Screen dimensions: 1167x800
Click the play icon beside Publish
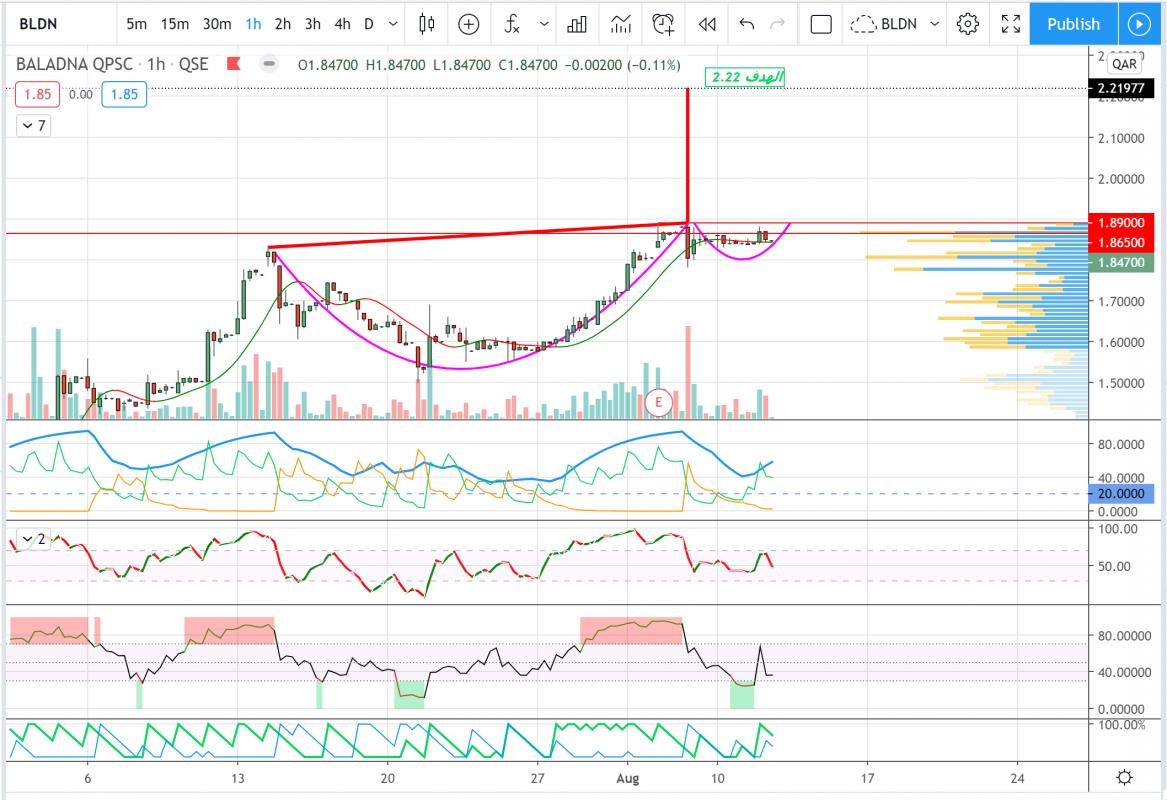(x=1139, y=24)
